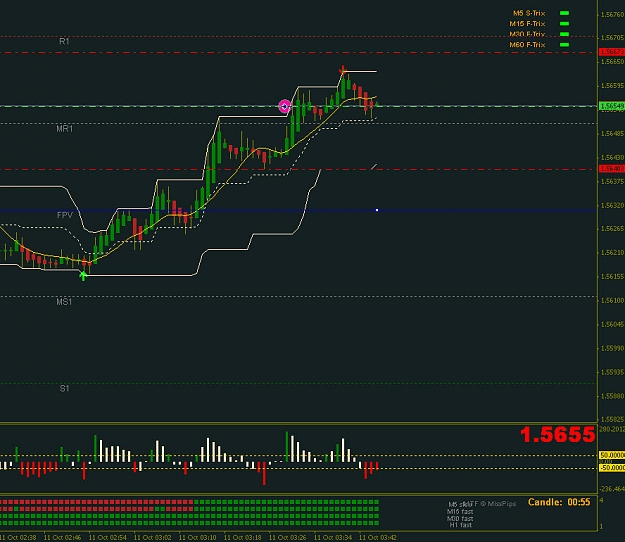This screenshot has width=625, height=542.
Task: Click the M15 fast indicator label
Action: point(460,512)
